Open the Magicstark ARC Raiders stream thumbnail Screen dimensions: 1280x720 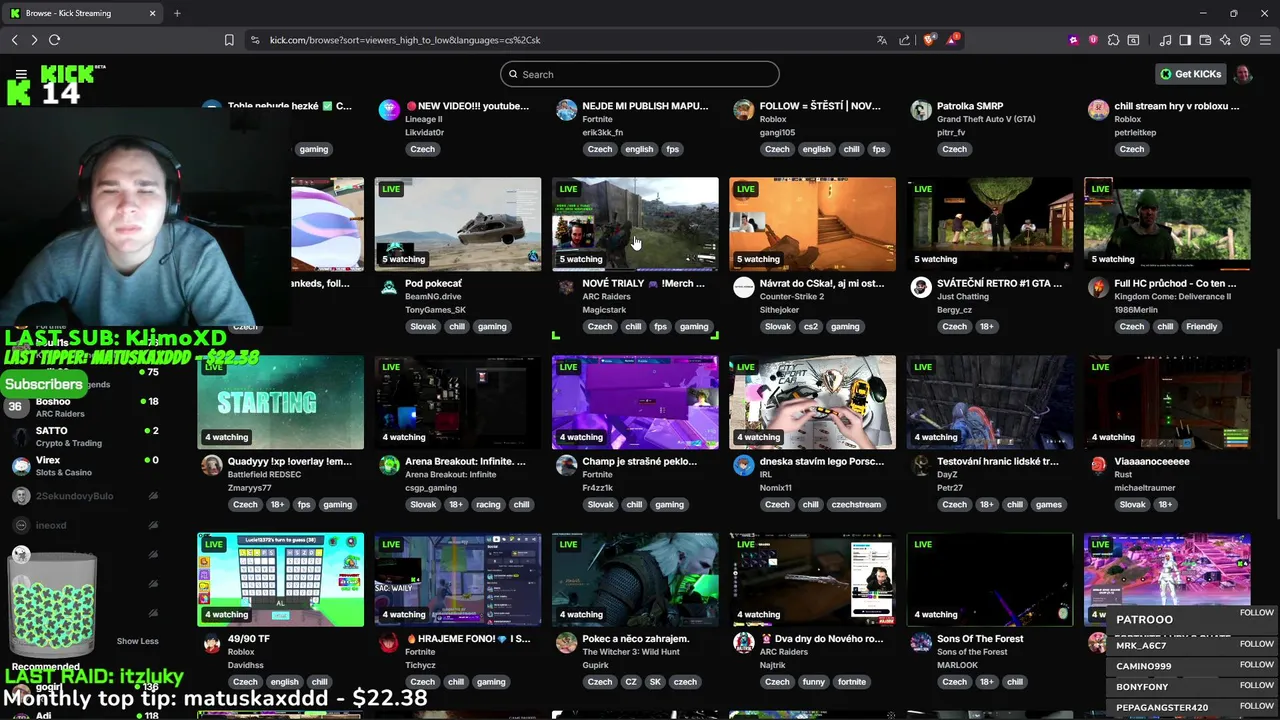(x=635, y=224)
